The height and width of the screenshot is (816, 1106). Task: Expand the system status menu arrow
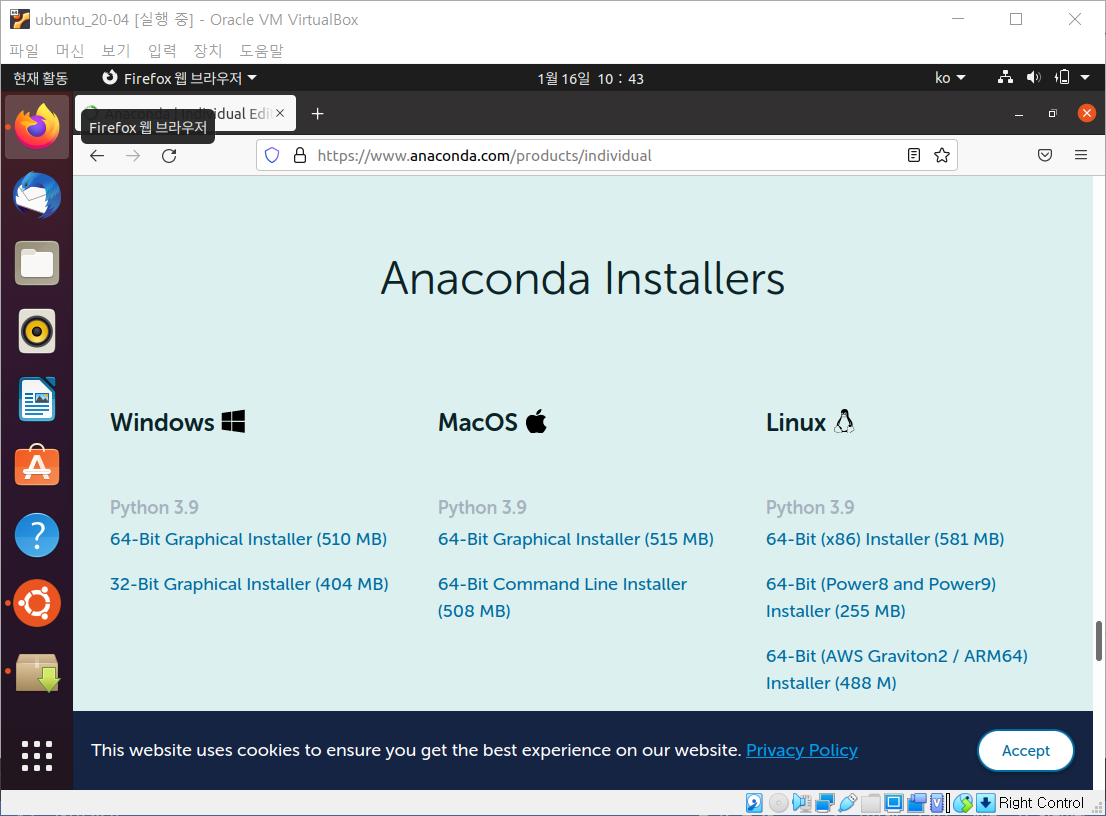[x=1085, y=78]
